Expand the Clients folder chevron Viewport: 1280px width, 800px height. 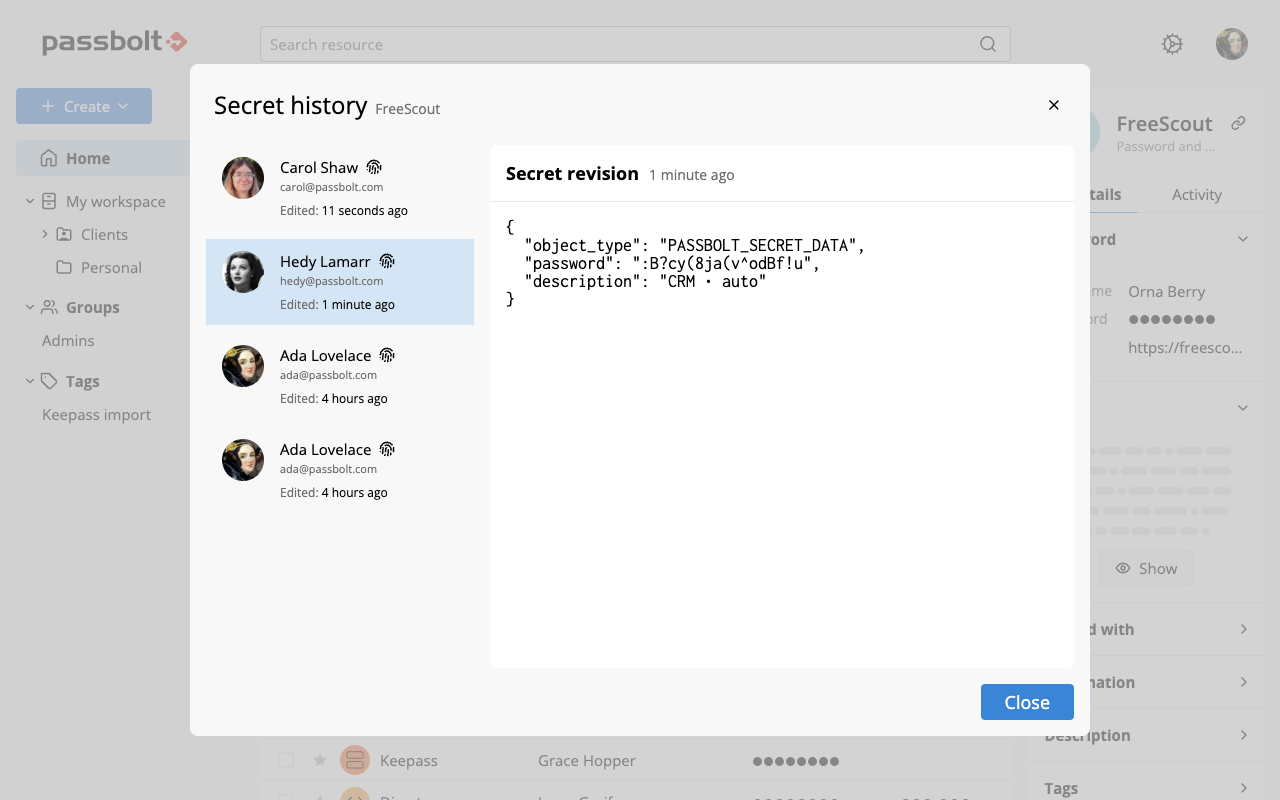pyautogui.click(x=45, y=234)
